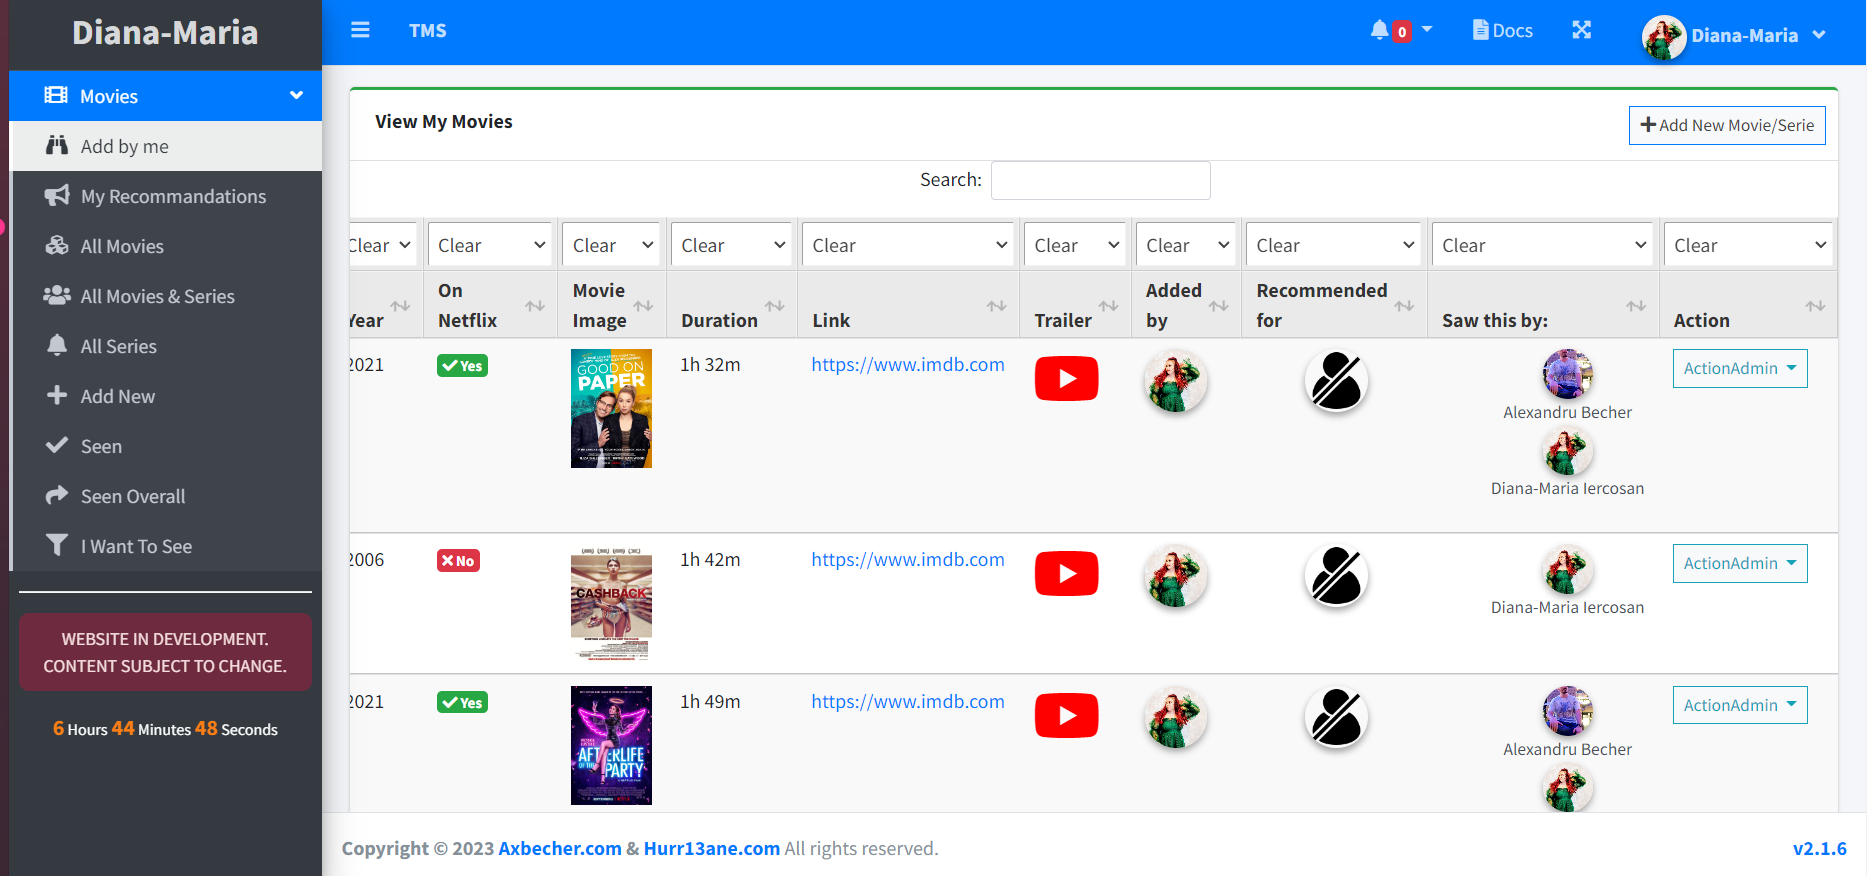Screen dimensions: 1867x876
Task: Toggle fullscreen with the expand icon
Action: [x=1581, y=30]
